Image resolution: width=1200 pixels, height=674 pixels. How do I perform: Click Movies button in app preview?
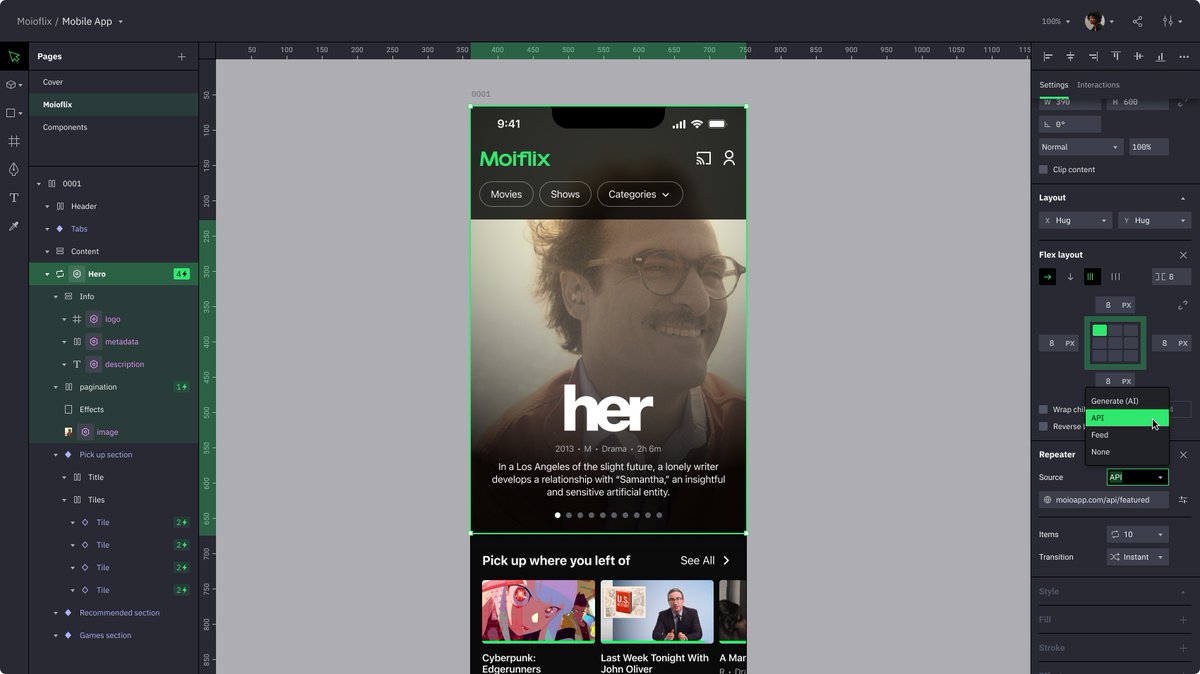(506, 194)
